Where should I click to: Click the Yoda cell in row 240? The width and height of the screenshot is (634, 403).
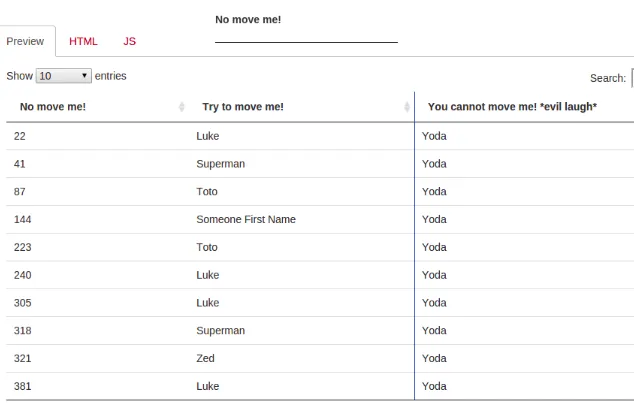tap(434, 275)
